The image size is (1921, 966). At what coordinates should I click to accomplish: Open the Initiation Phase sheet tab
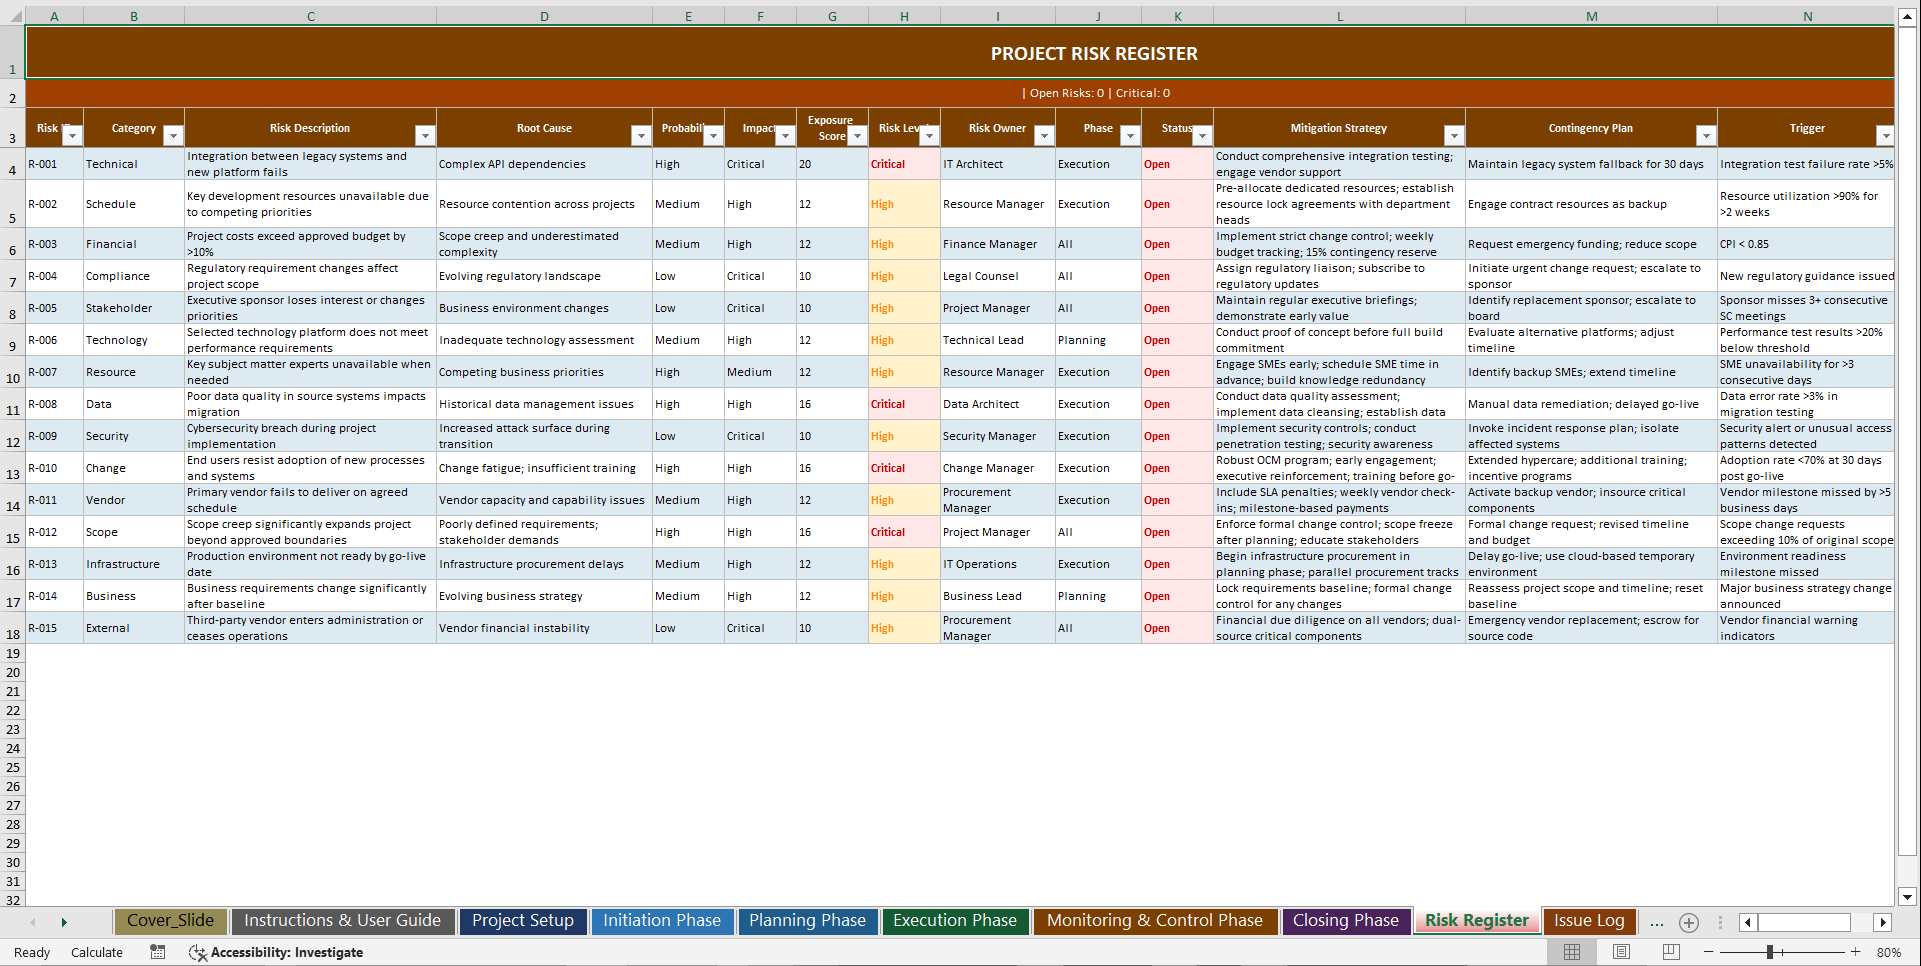point(662,921)
